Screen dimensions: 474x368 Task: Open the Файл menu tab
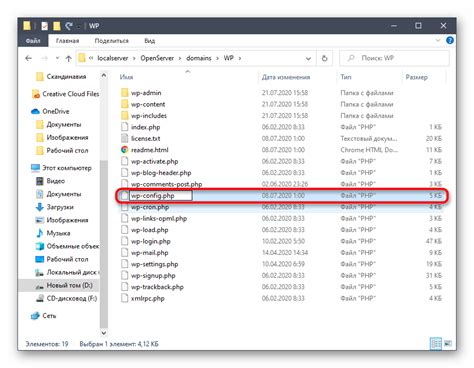coord(33,41)
